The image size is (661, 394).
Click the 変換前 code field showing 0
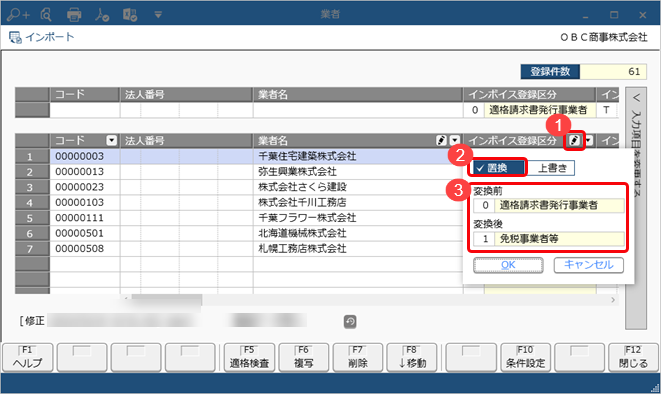point(484,205)
